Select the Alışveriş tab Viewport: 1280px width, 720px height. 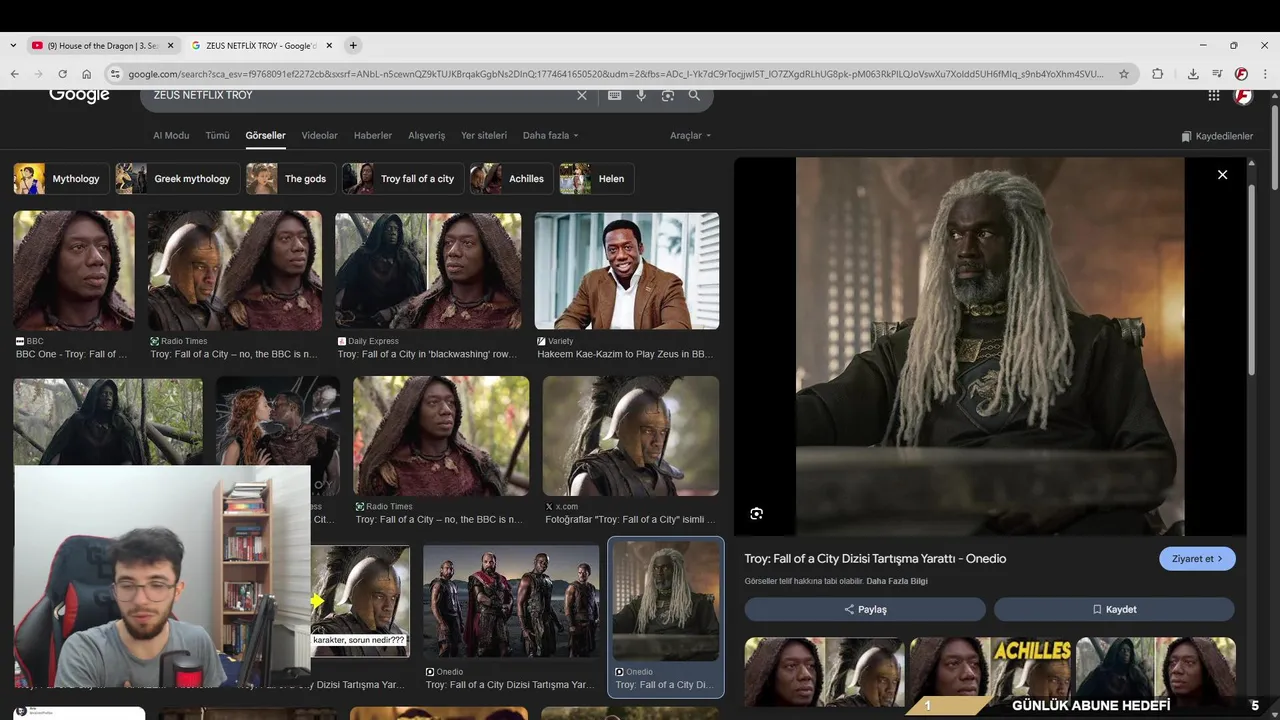(427, 135)
